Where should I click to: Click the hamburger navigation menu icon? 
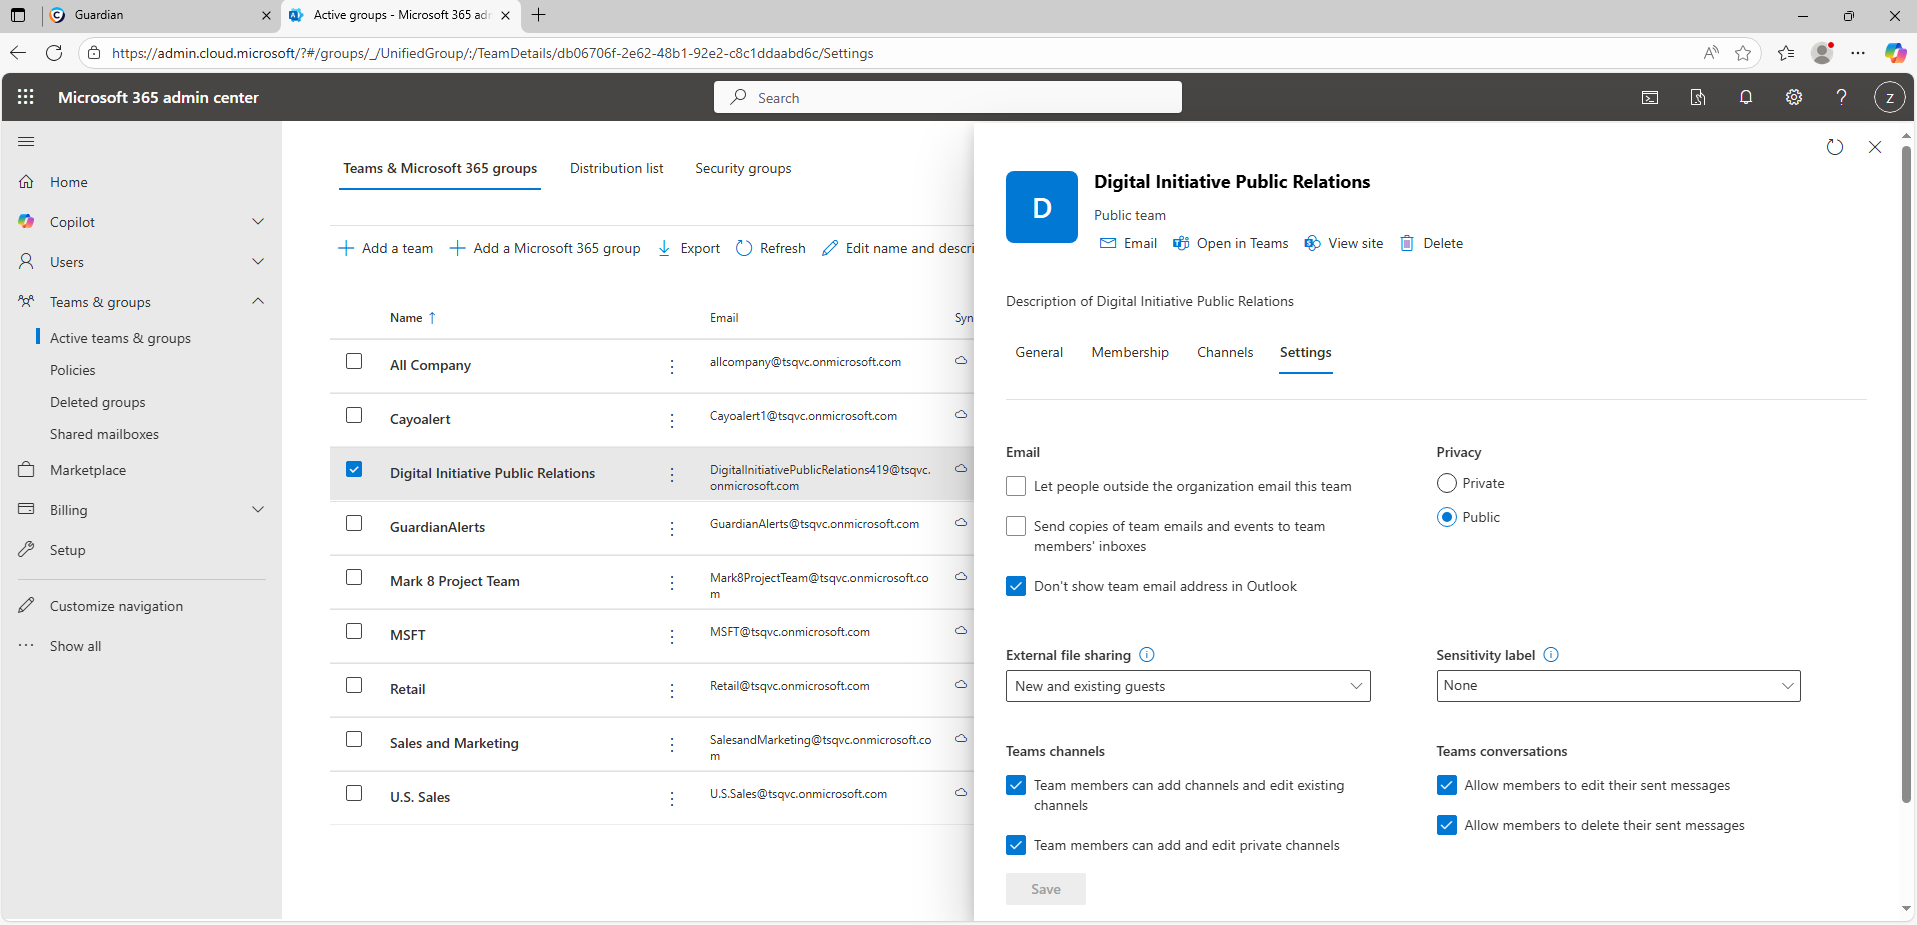[x=26, y=142]
